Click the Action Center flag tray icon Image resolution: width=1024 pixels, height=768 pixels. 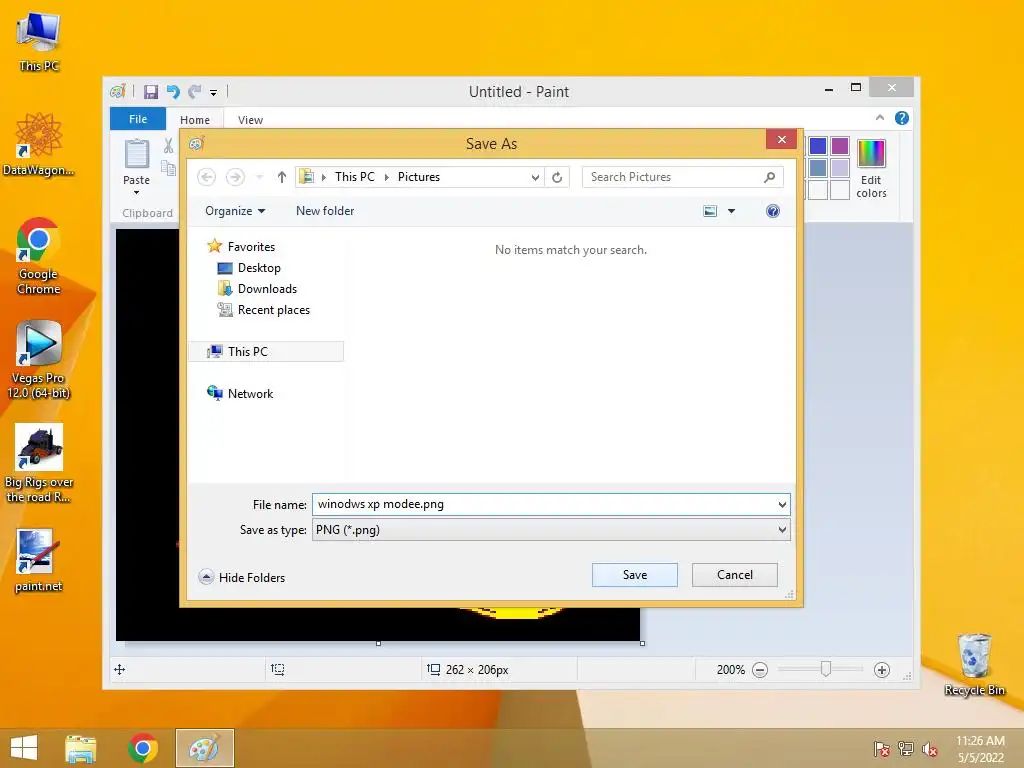[881, 749]
